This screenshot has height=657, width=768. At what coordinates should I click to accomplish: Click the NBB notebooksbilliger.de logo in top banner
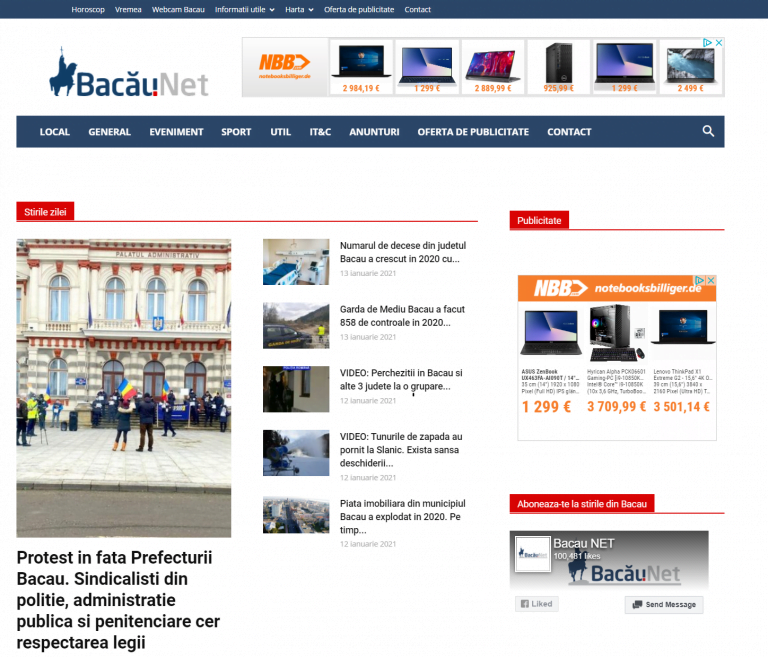pyautogui.click(x=285, y=67)
